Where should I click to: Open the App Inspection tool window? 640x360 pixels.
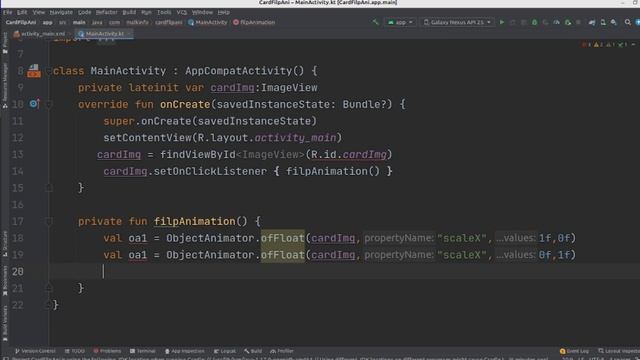point(184,351)
